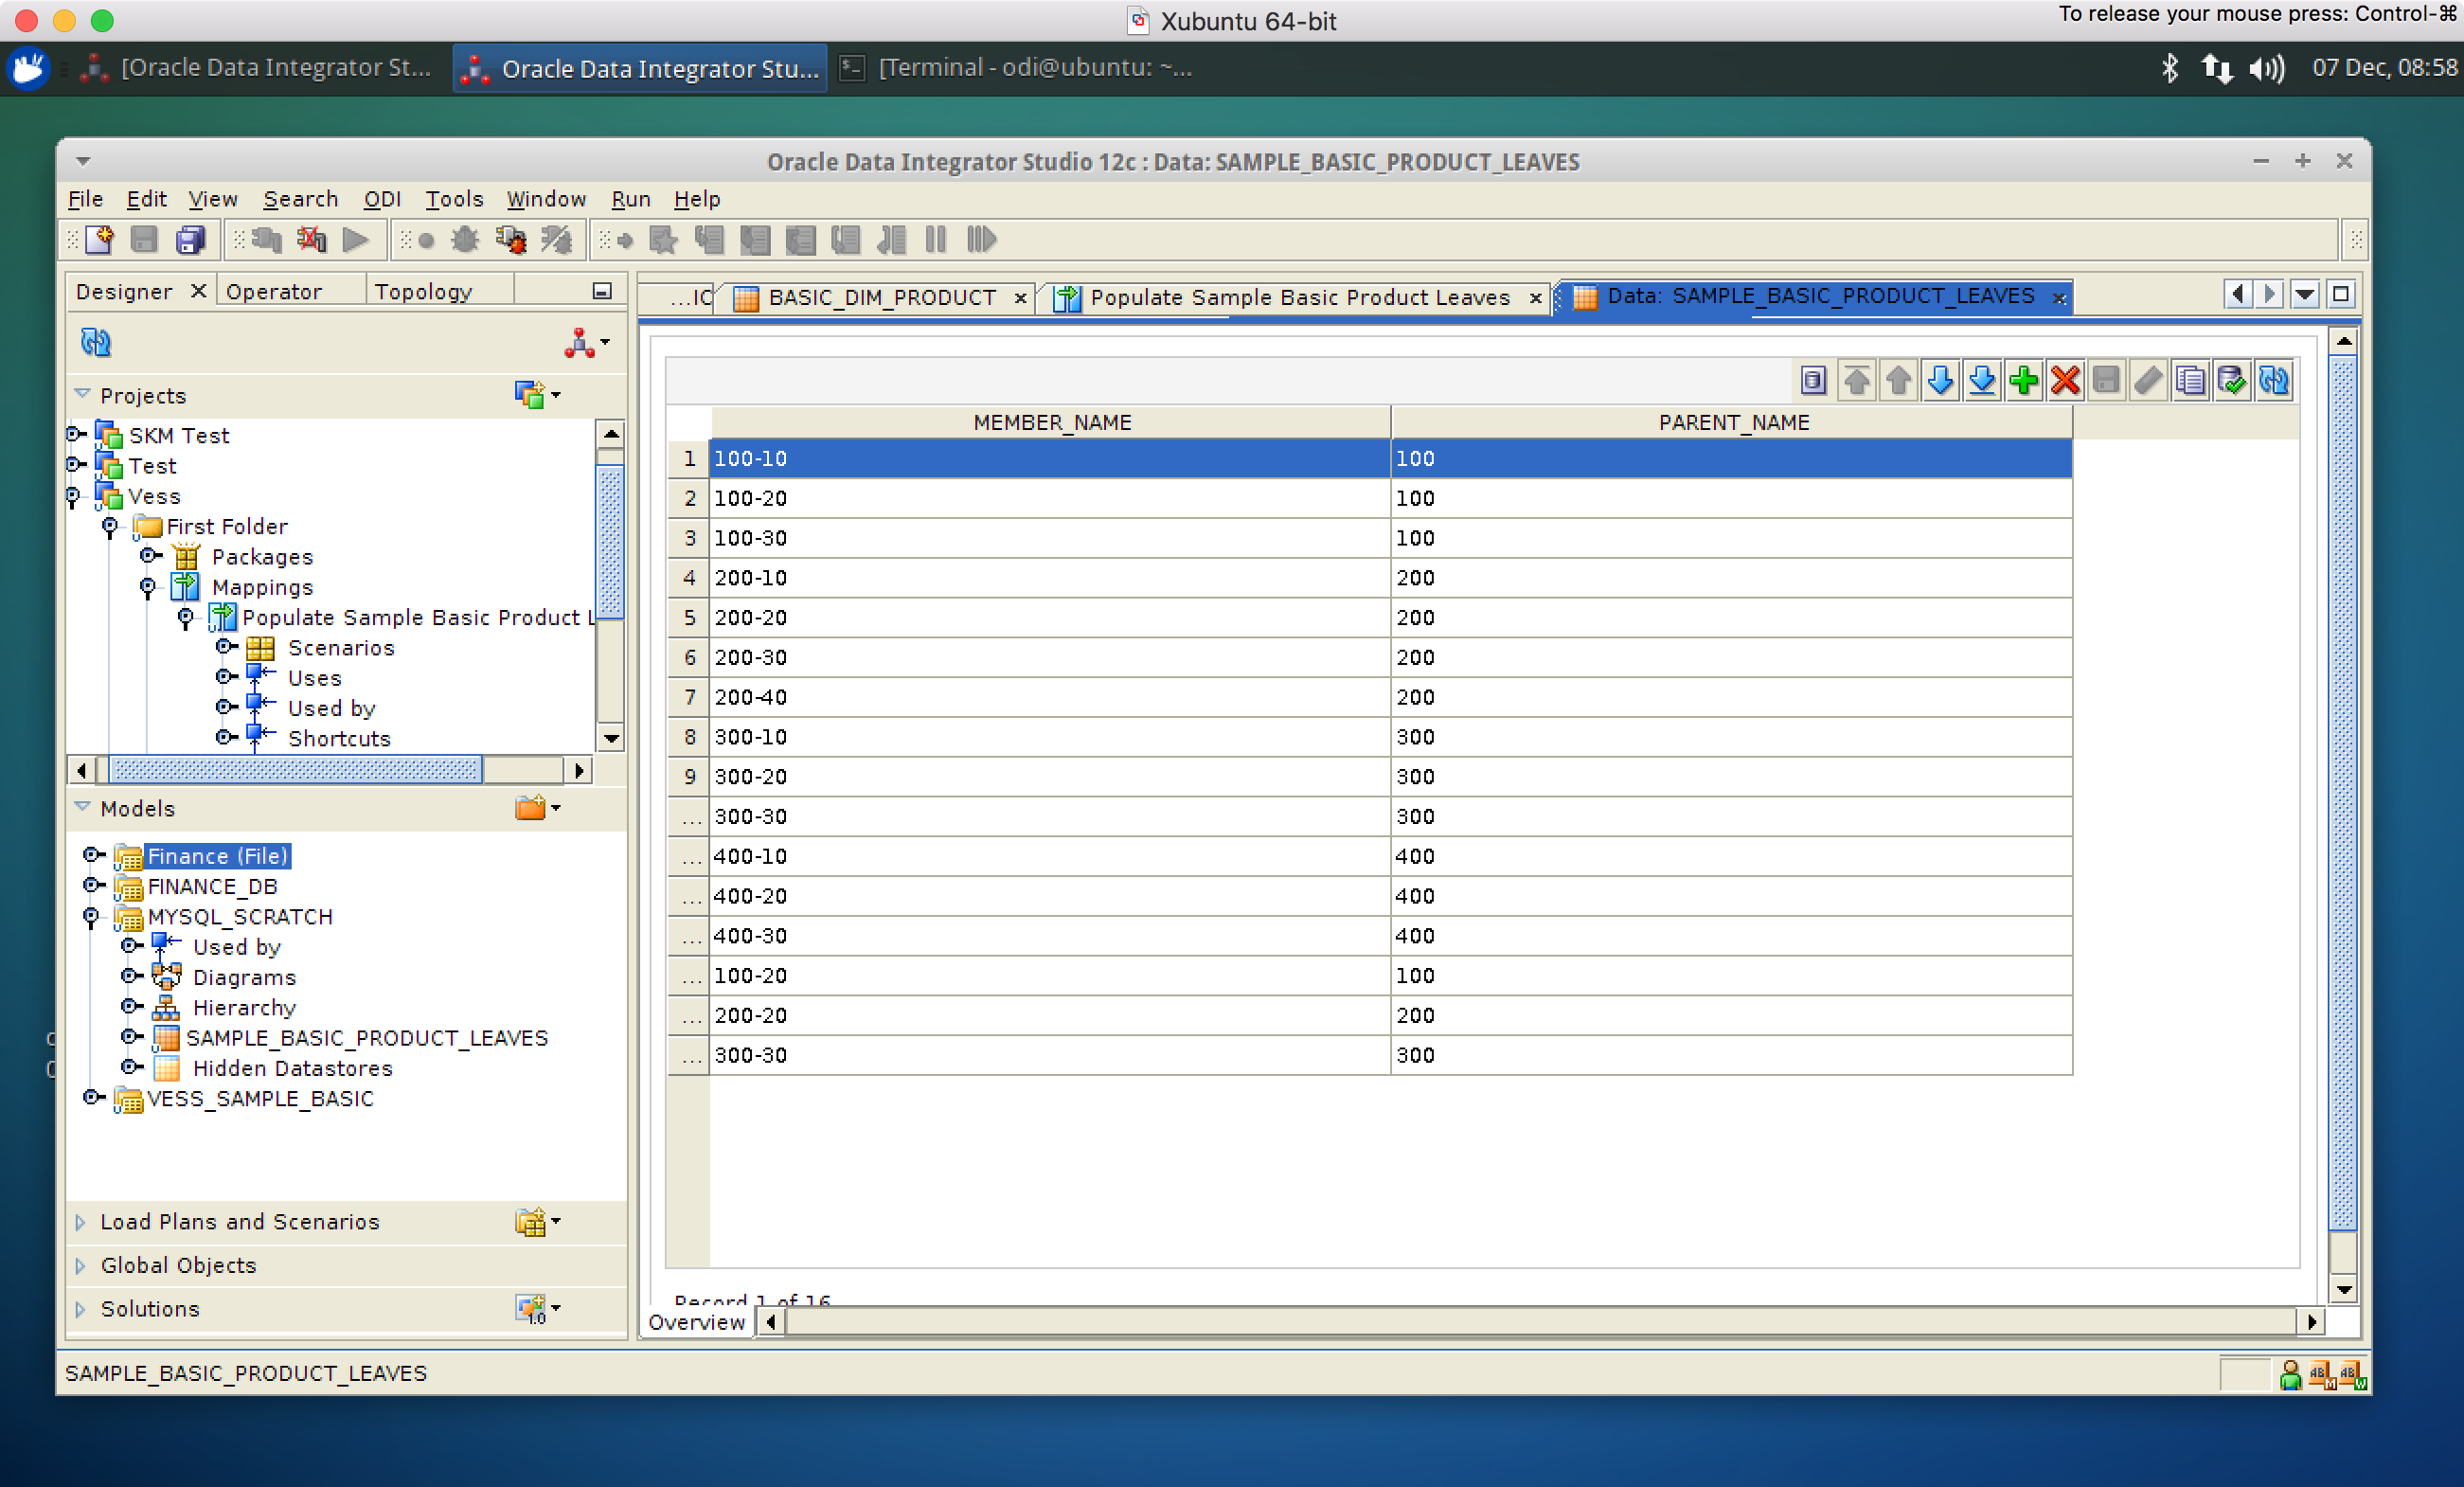Click the New Project icon in Projects header
The width and height of the screenshot is (2464, 1487).
(x=529, y=395)
